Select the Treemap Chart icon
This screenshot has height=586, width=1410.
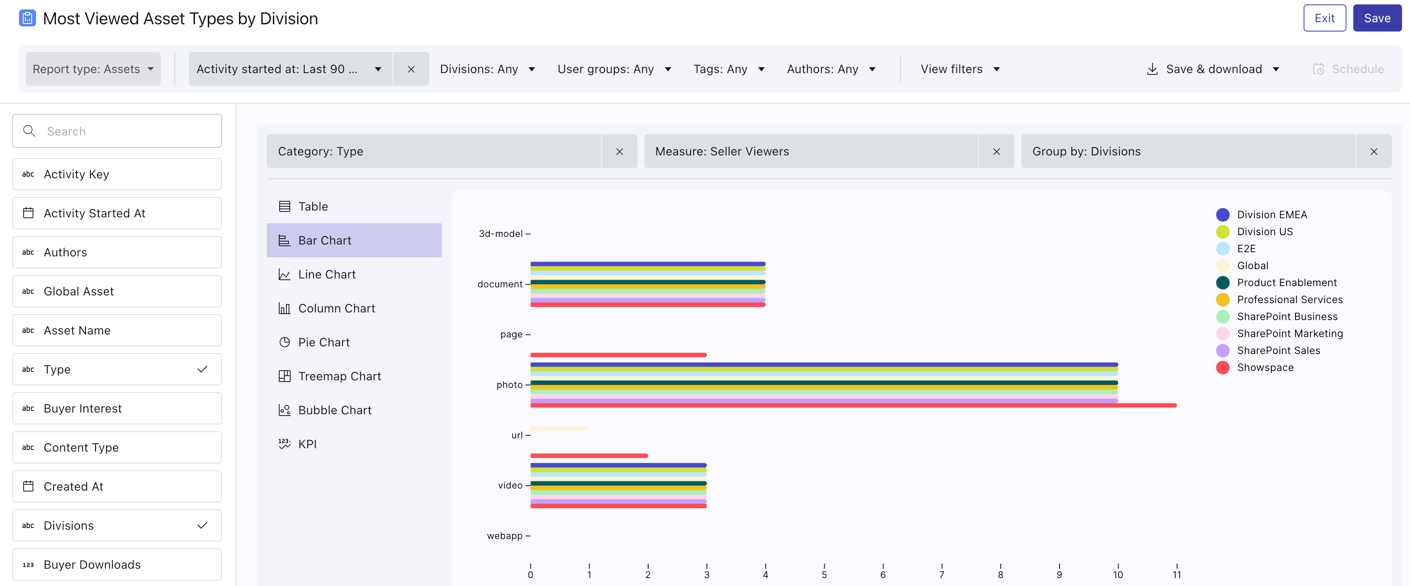point(285,376)
